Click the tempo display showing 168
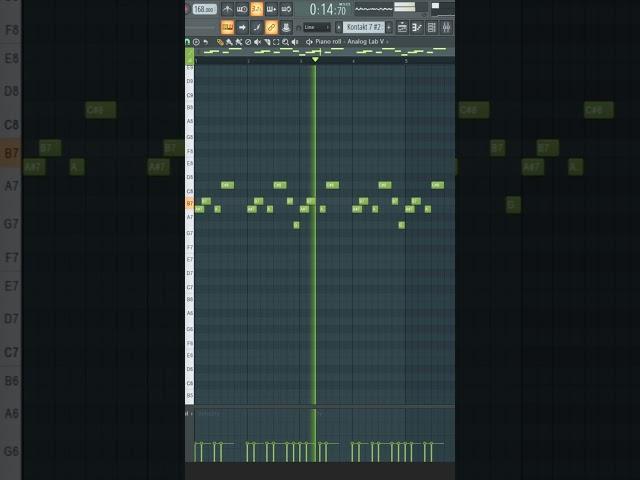The height and width of the screenshot is (480, 640). (x=203, y=9)
